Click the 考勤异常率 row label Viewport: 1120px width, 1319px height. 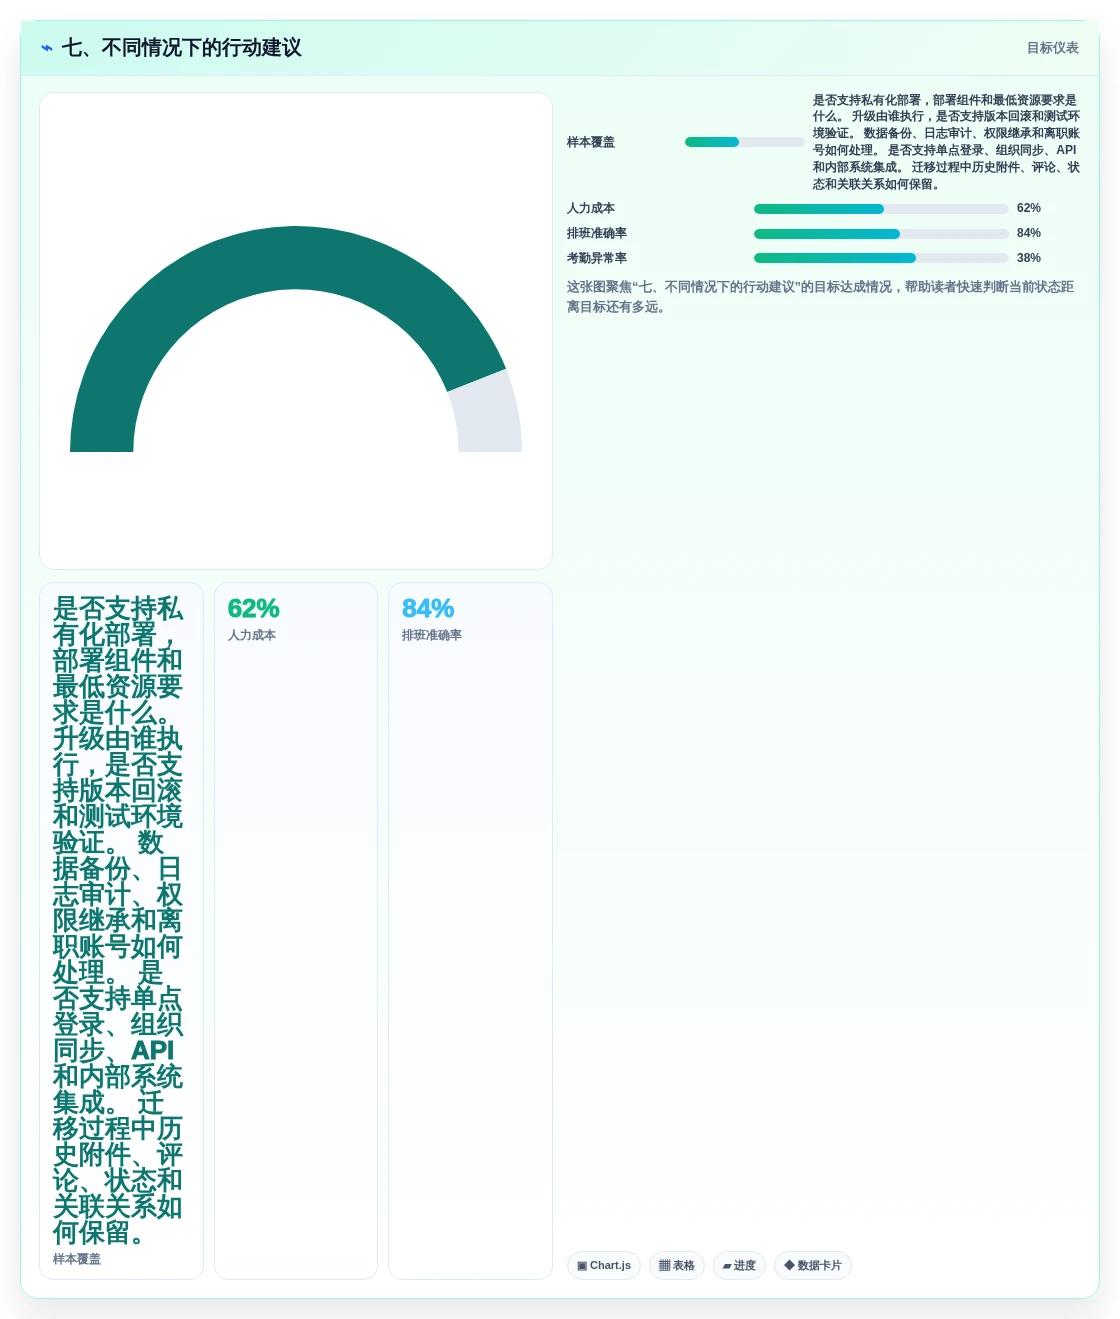(x=597, y=258)
